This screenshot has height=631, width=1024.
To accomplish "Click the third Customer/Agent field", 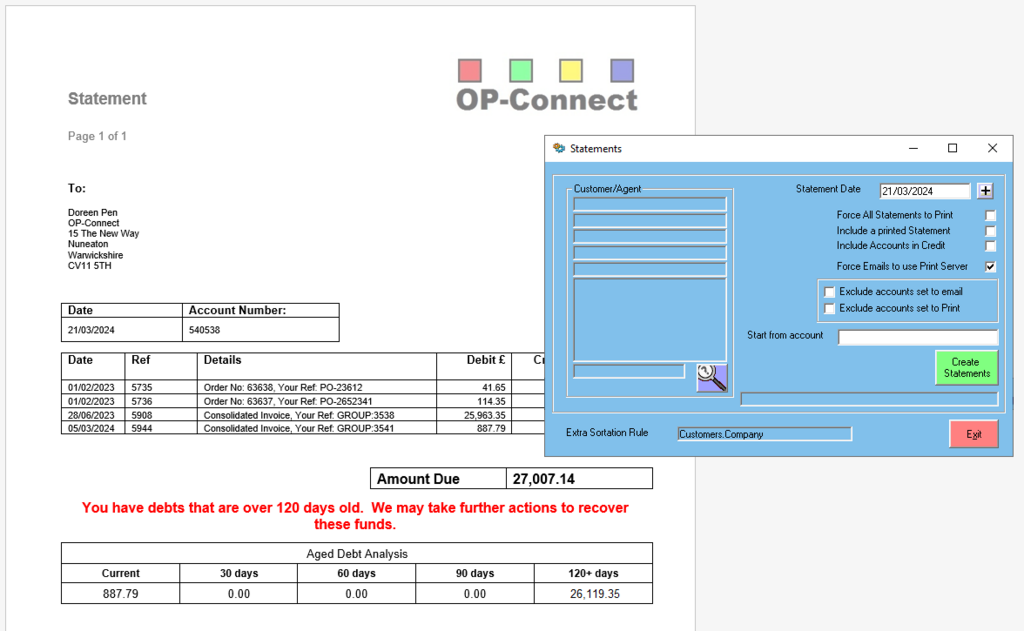I will (650, 236).
